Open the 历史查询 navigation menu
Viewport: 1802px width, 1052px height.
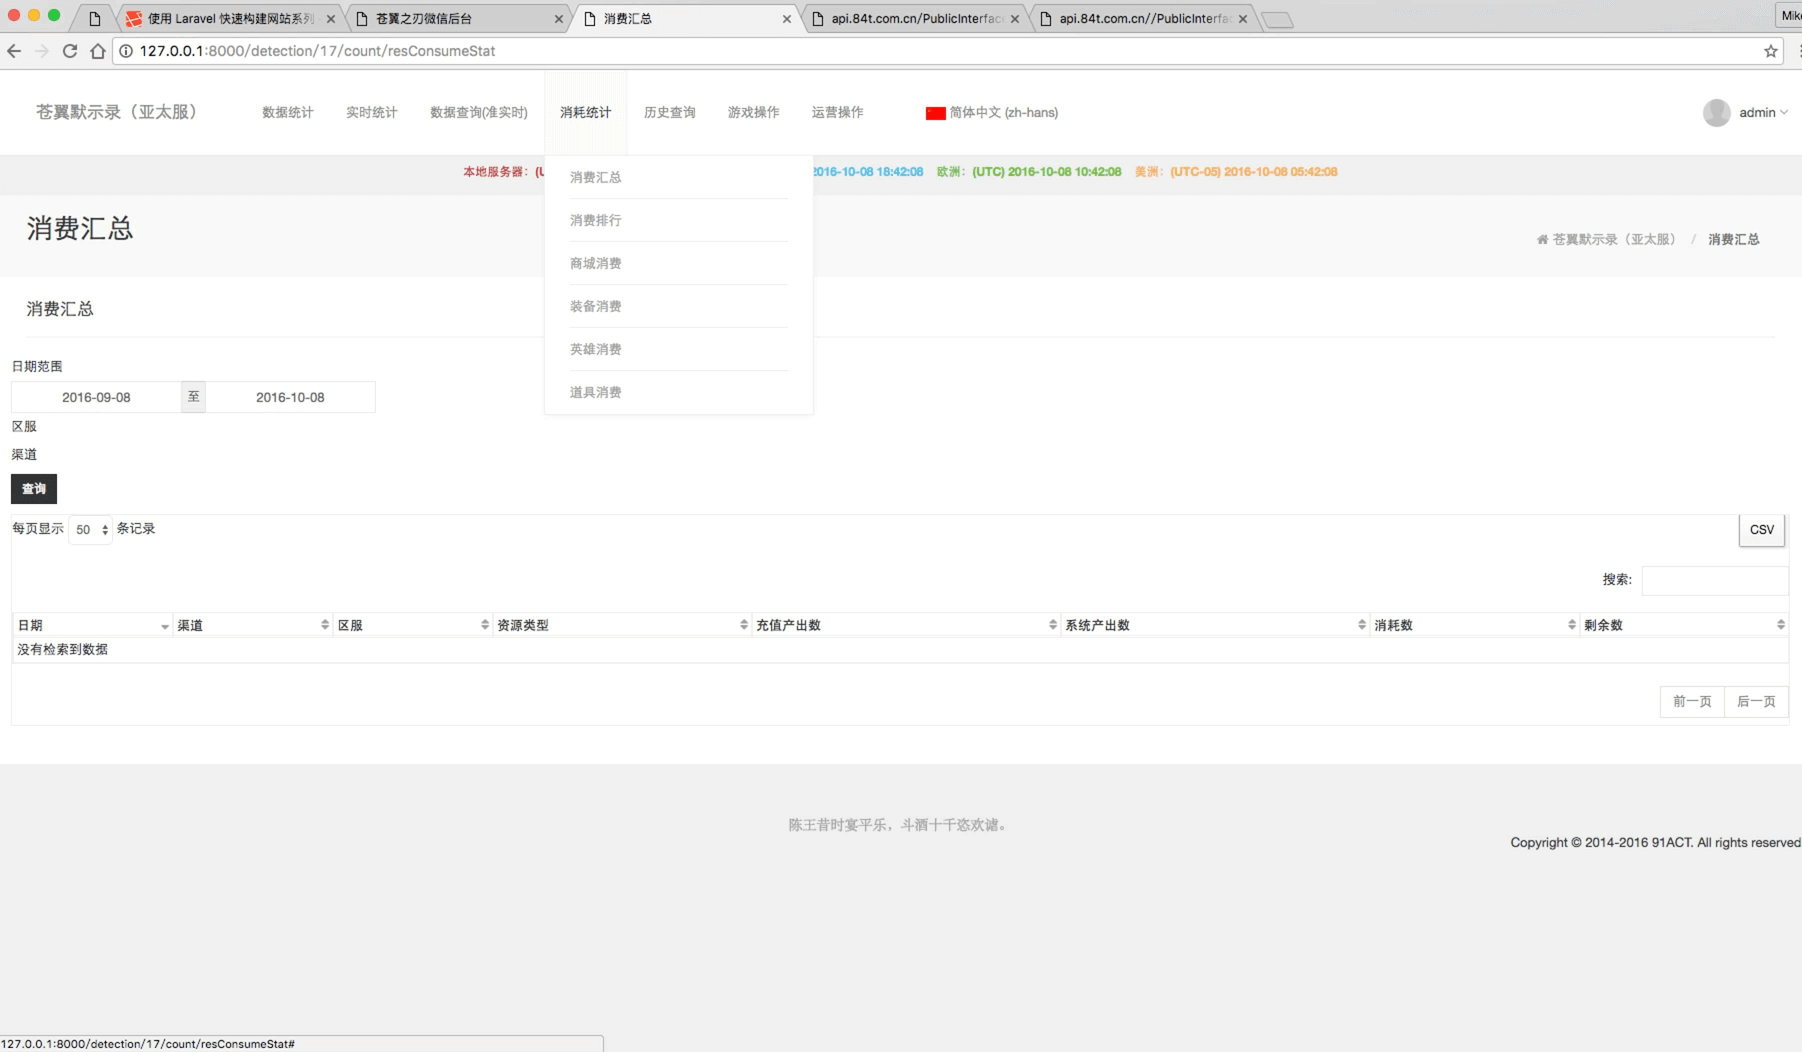(x=669, y=113)
